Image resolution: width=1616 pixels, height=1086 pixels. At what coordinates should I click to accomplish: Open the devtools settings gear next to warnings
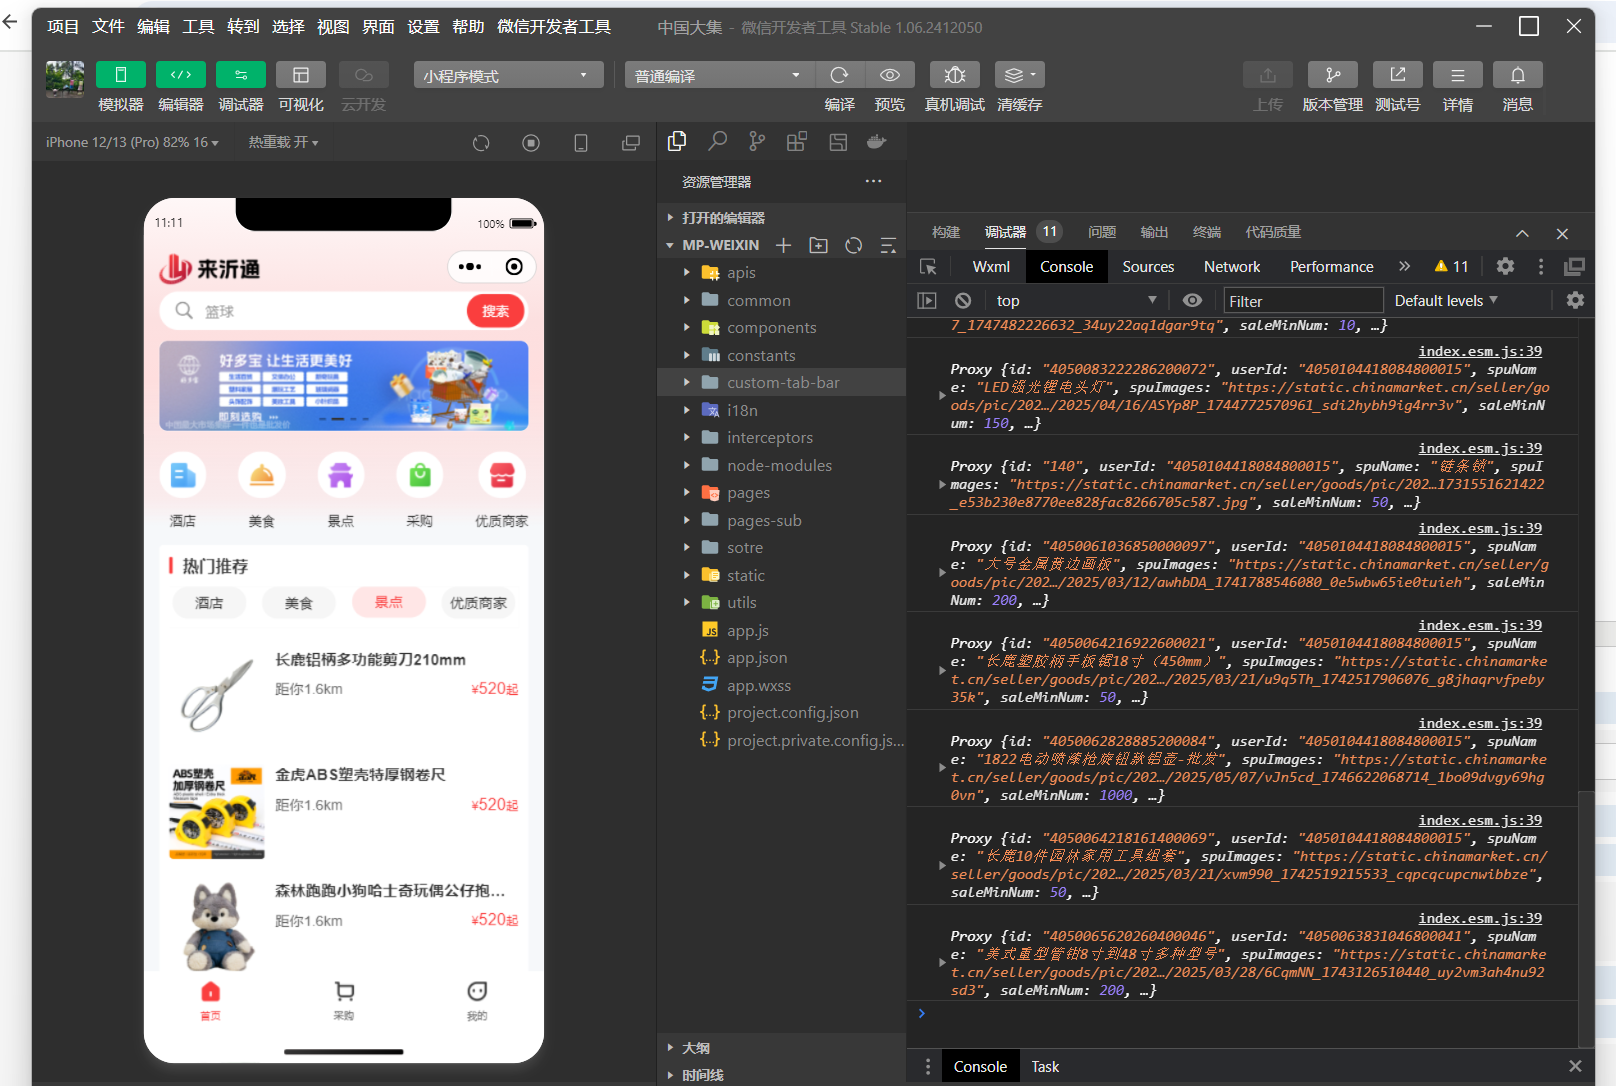(x=1505, y=266)
